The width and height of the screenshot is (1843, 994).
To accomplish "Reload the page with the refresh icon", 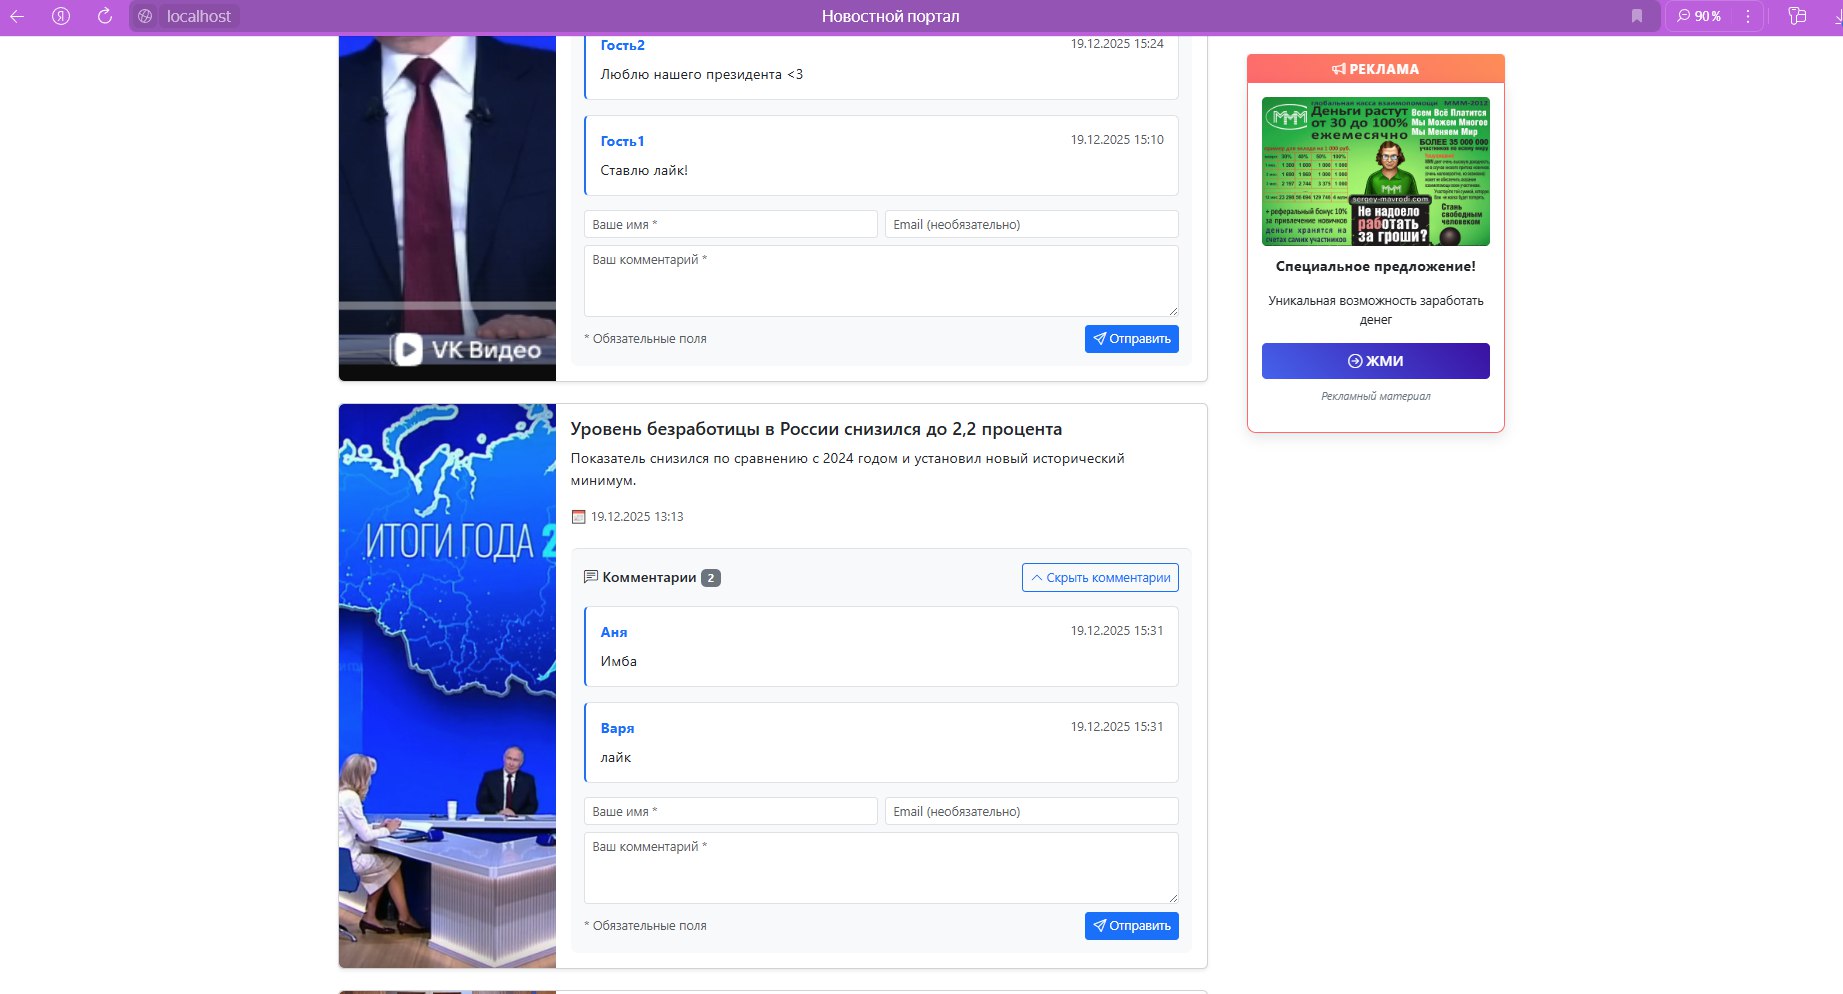I will (x=104, y=16).
